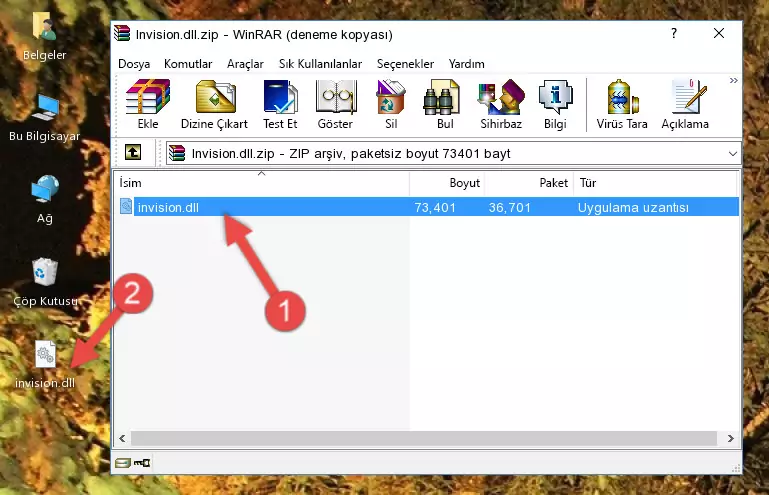Click horizontal scrollbar right arrow

pyautogui.click(x=731, y=438)
